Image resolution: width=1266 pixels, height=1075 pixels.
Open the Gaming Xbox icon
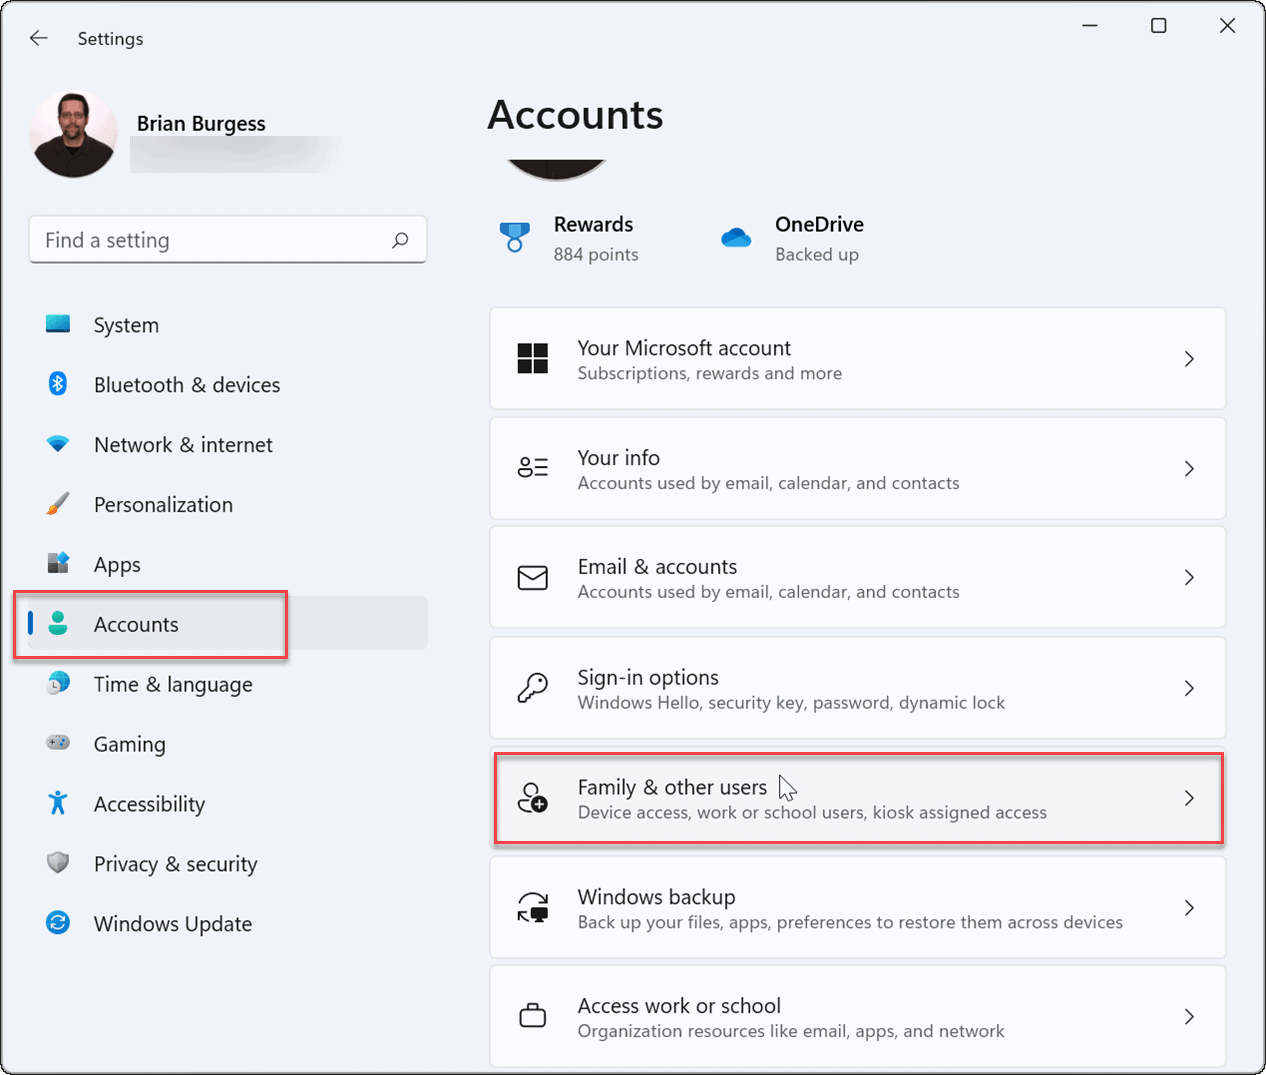click(x=58, y=744)
